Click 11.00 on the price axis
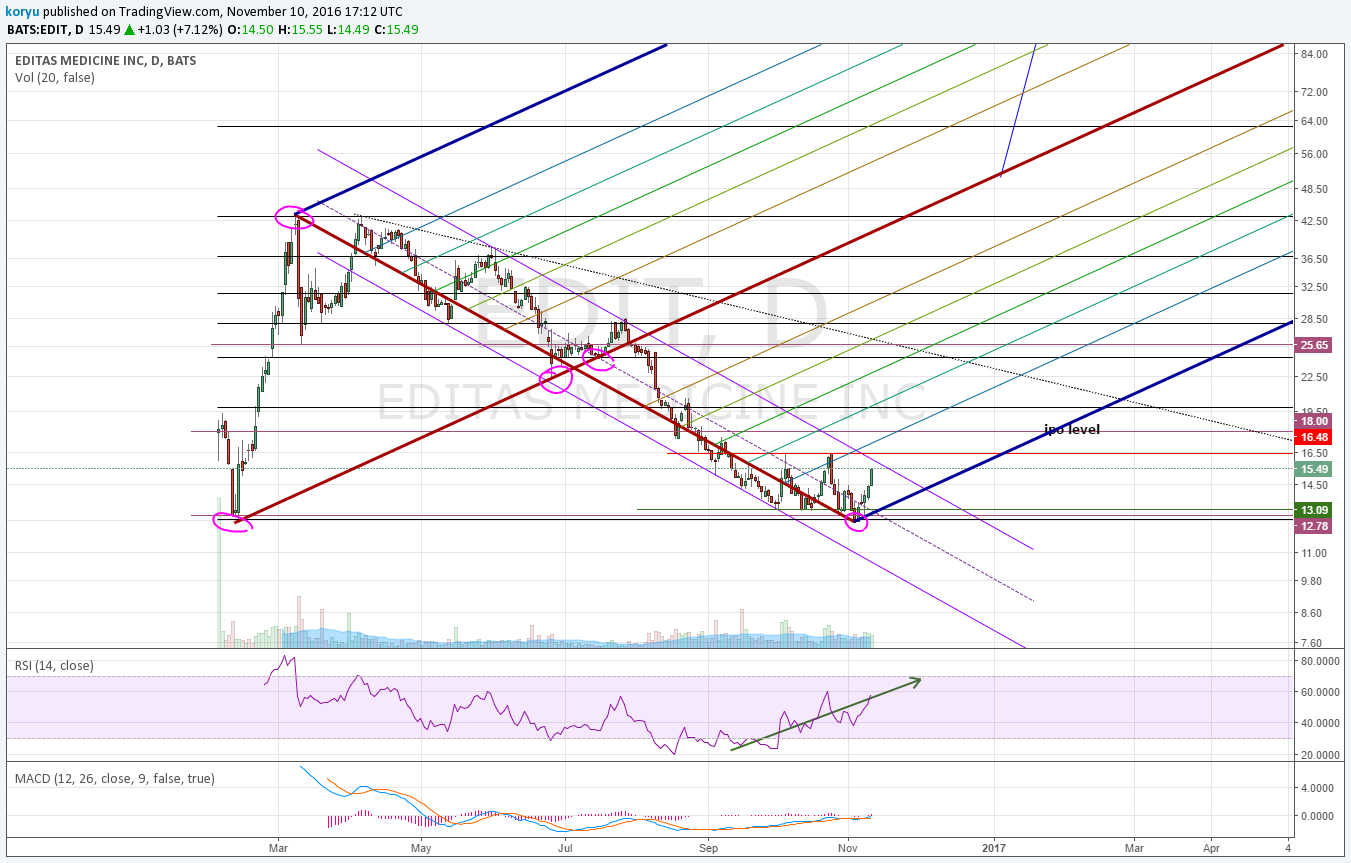This screenshot has height=863, width=1351. [1316, 553]
